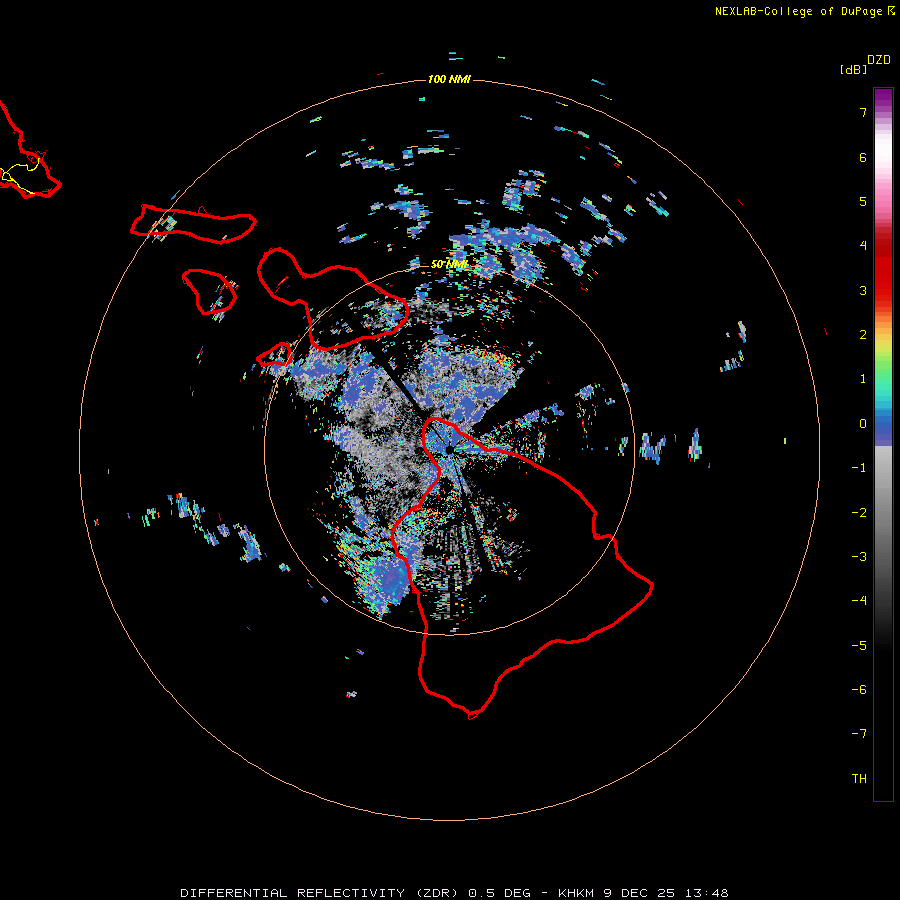Click the -2 value on color scale
The image size is (900, 900).
(859, 513)
